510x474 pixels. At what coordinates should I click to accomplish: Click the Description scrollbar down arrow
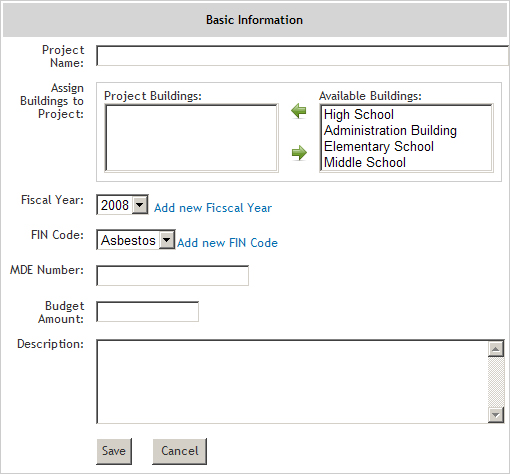496,415
